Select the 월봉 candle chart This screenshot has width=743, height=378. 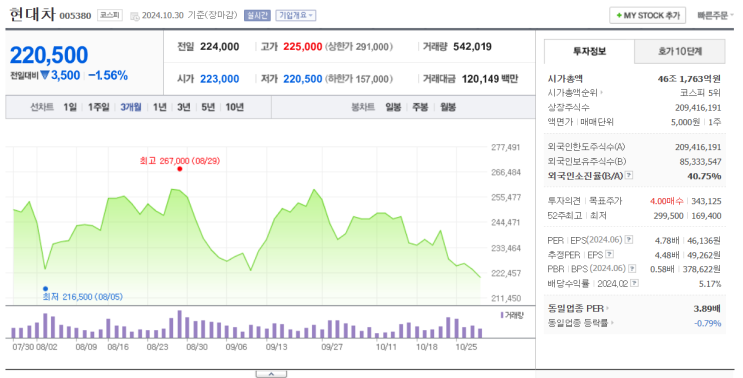(448, 108)
